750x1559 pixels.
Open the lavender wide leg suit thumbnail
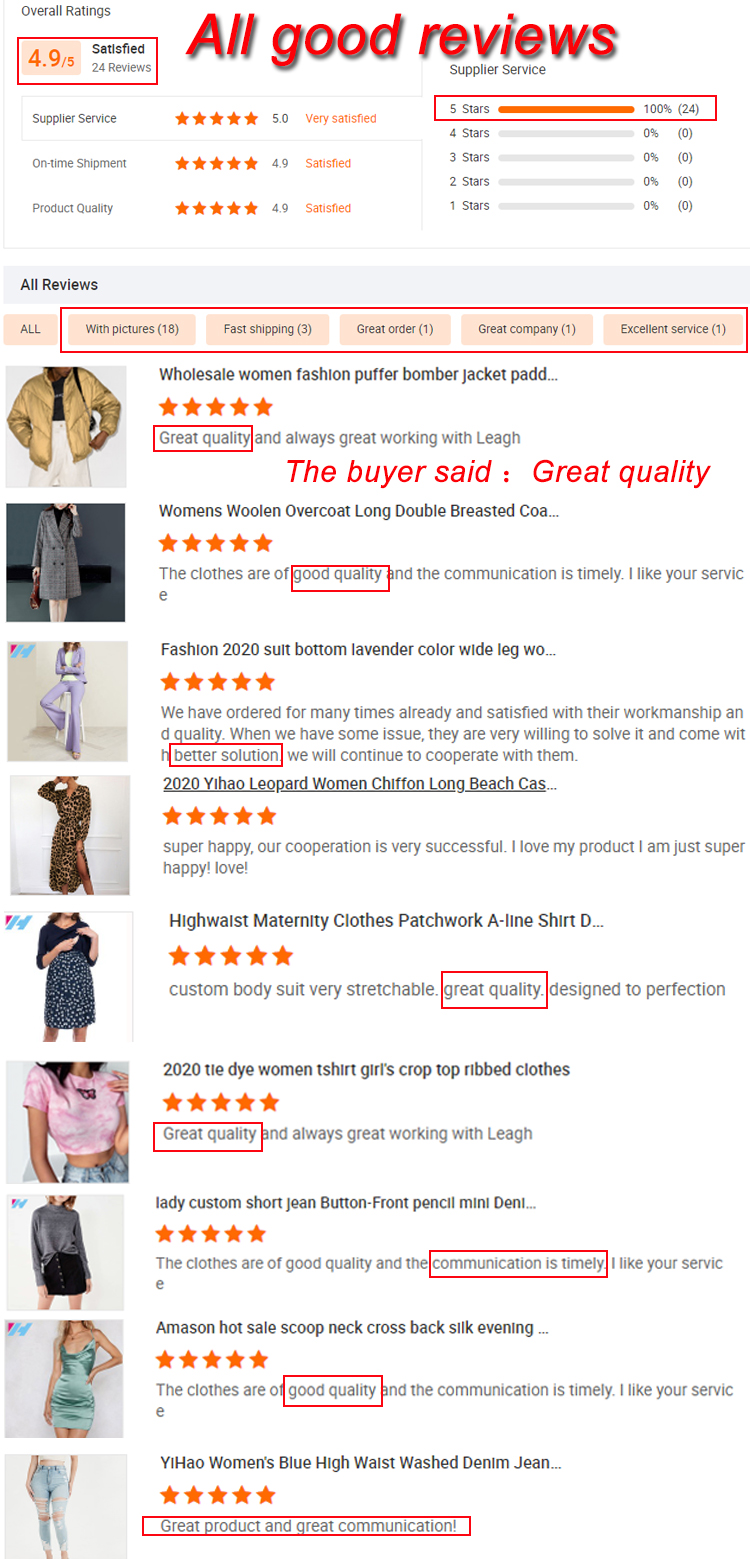tap(67, 701)
